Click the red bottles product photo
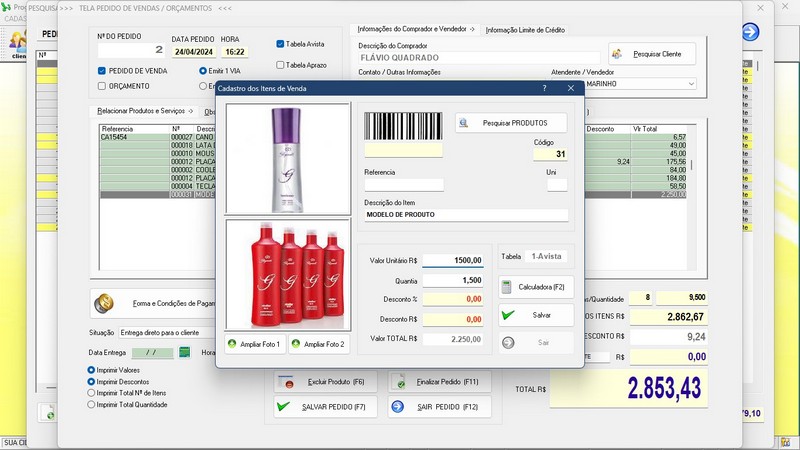This screenshot has height=450, width=800. pos(288,274)
